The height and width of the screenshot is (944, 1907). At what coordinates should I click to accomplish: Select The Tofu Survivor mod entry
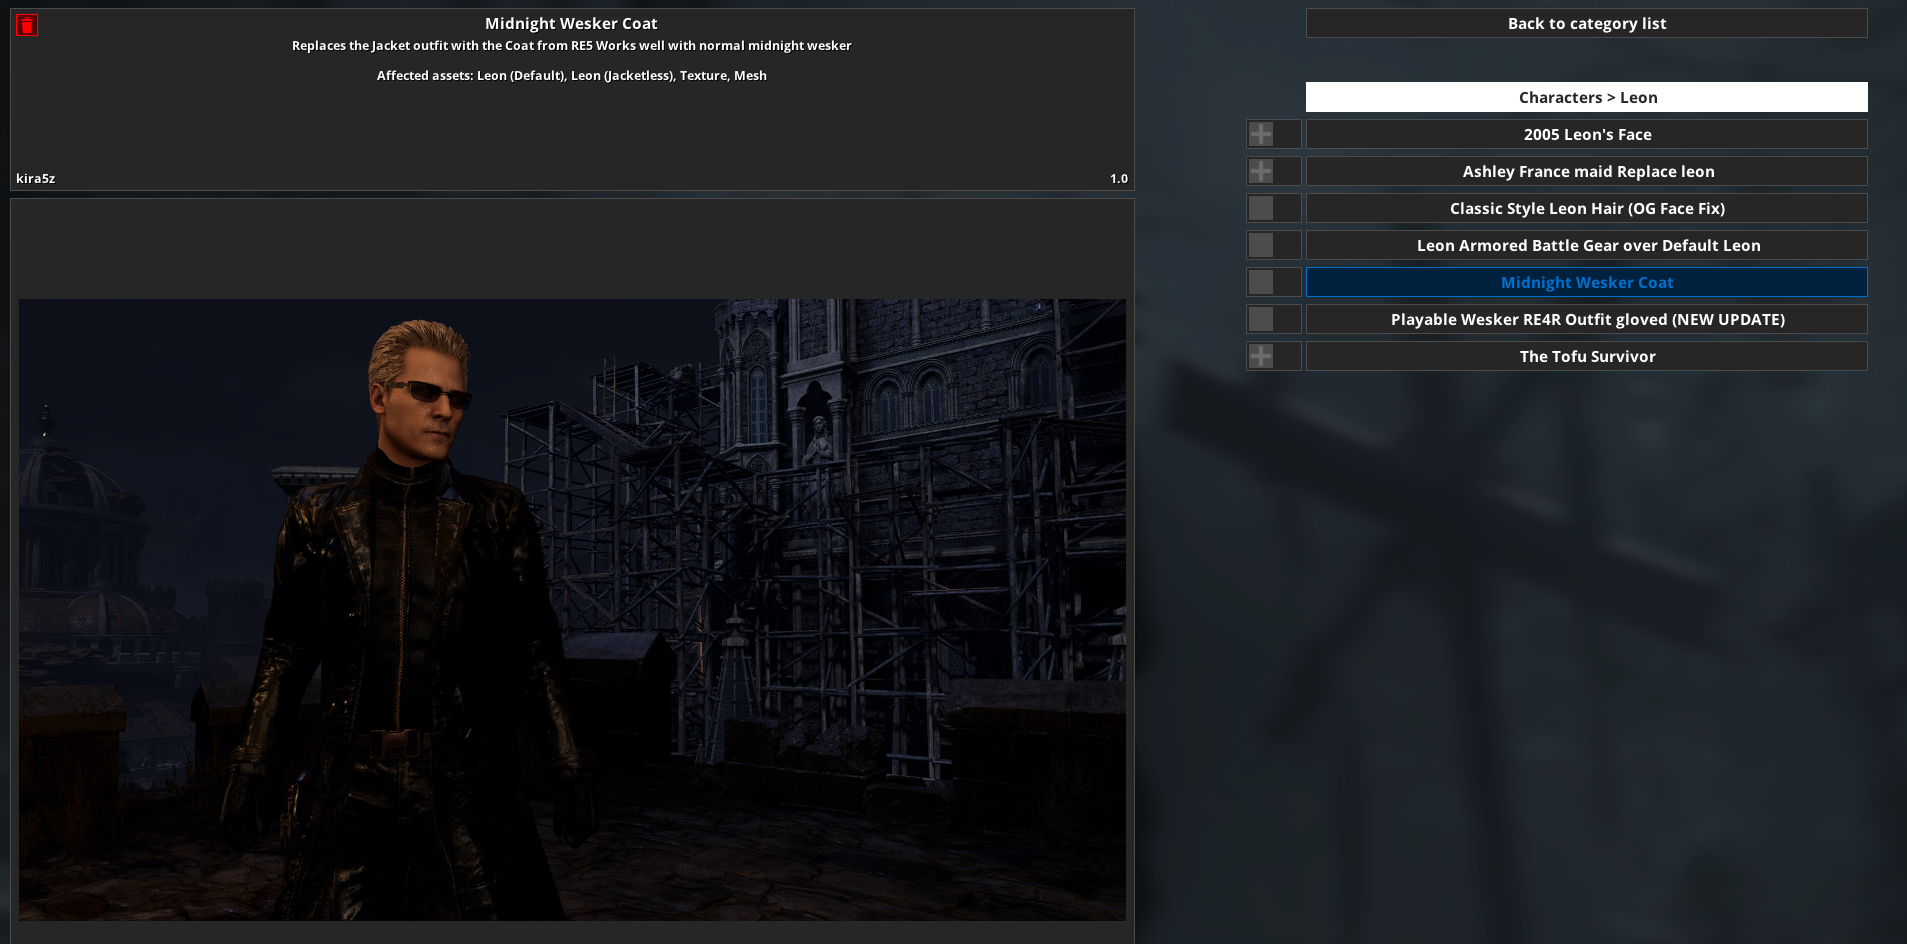[1586, 356]
